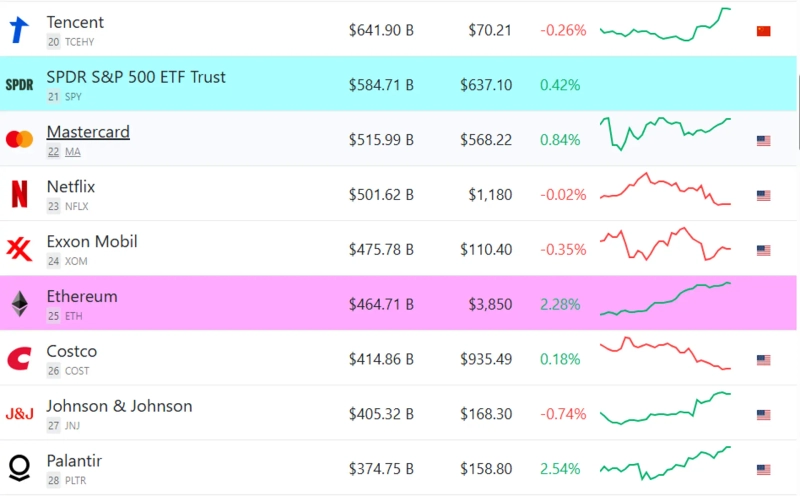Click the Ethereum diamond logo icon
800x496 pixels.
19,304
